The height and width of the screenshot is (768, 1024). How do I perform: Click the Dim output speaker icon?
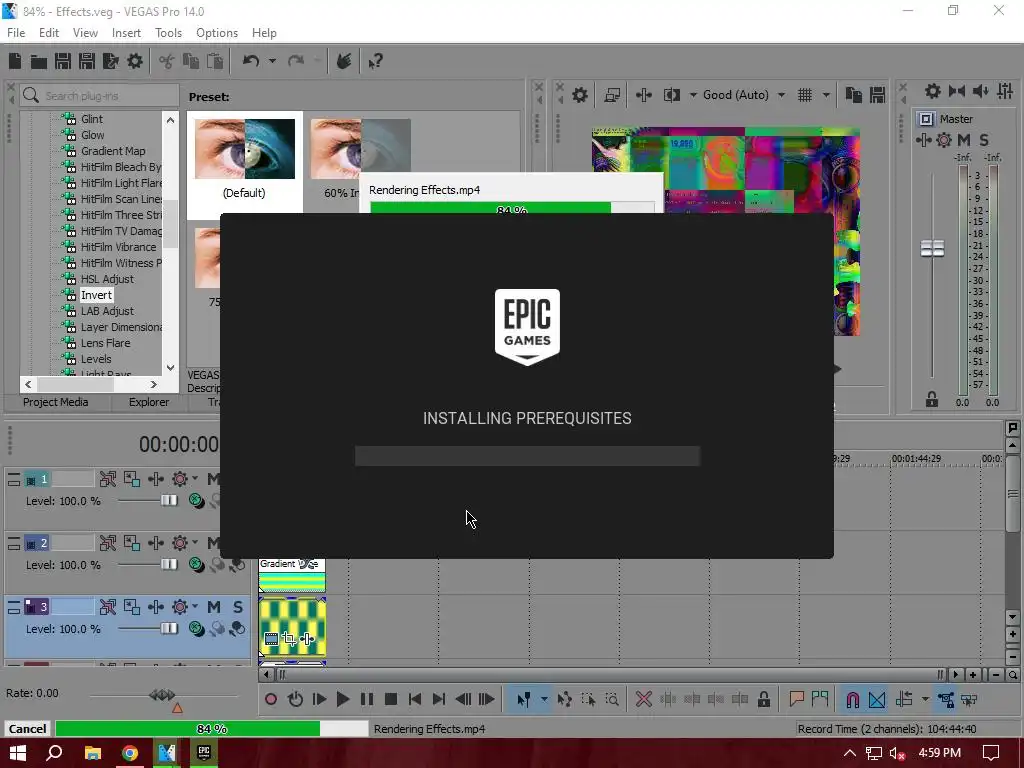click(981, 91)
